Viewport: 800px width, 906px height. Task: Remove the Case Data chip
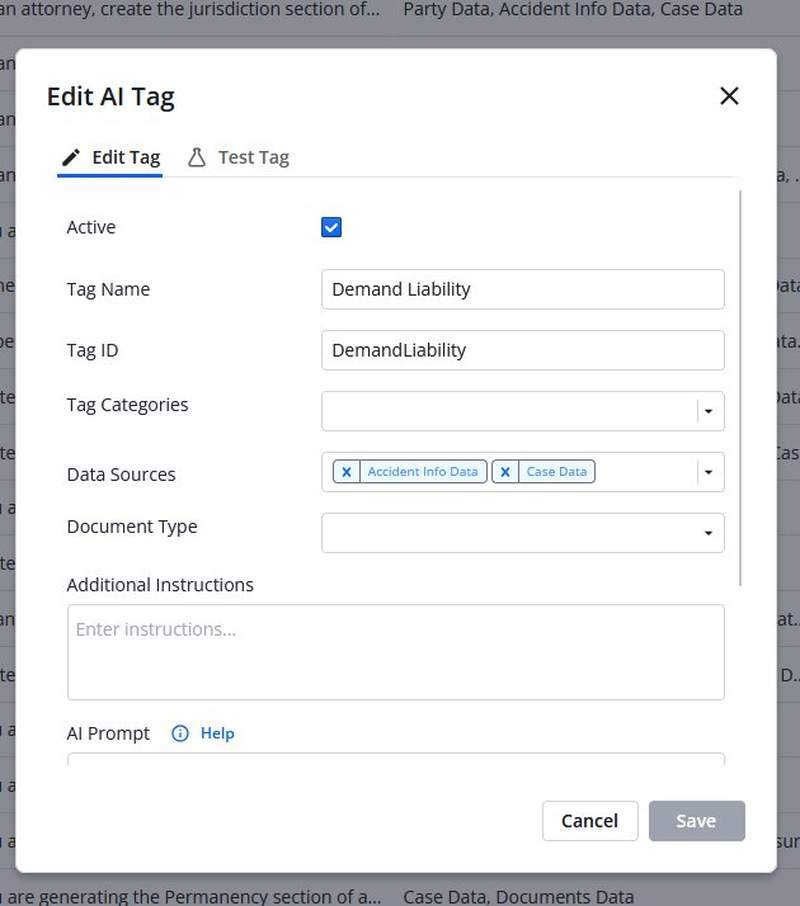point(505,471)
